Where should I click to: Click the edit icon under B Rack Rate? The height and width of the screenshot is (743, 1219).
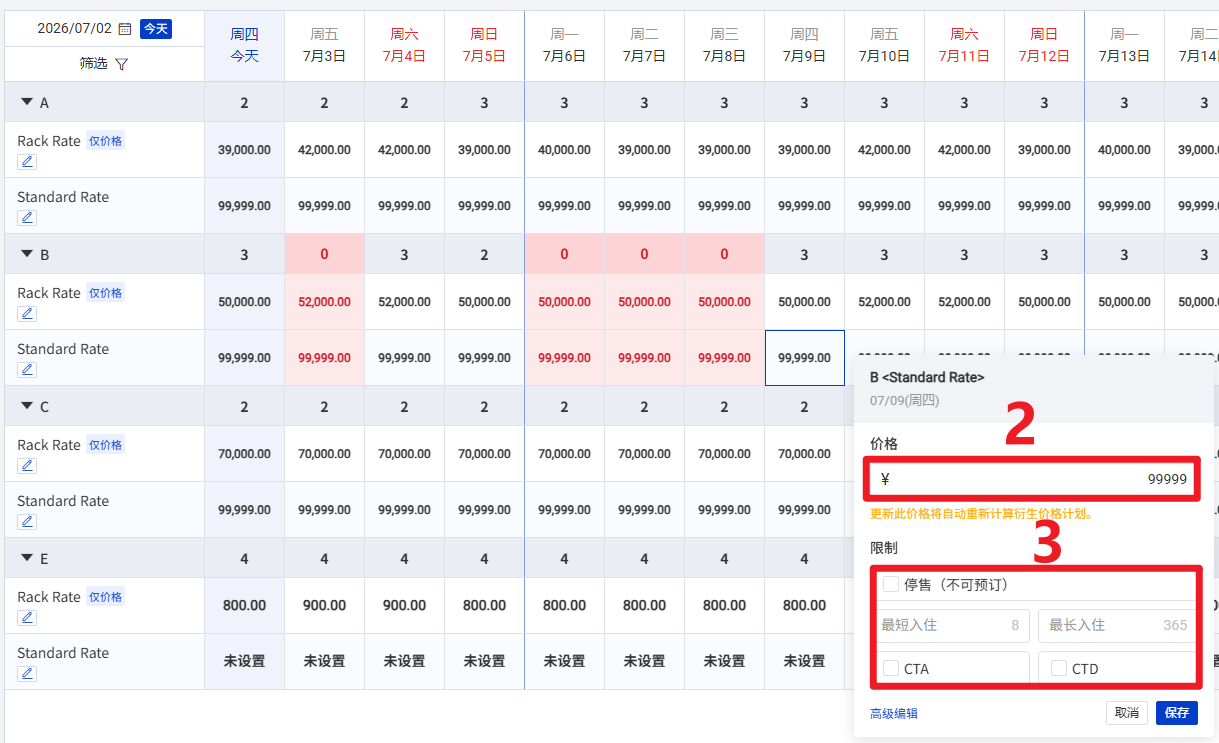[28, 314]
